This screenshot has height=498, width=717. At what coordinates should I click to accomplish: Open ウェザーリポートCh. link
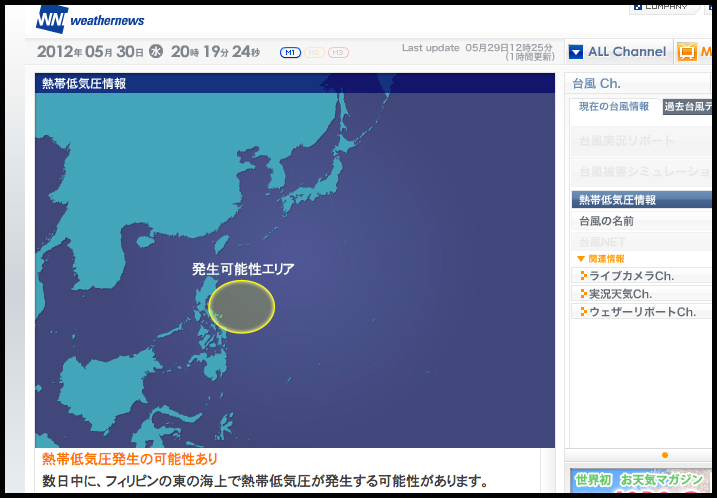pyautogui.click(x=642, y=312)
